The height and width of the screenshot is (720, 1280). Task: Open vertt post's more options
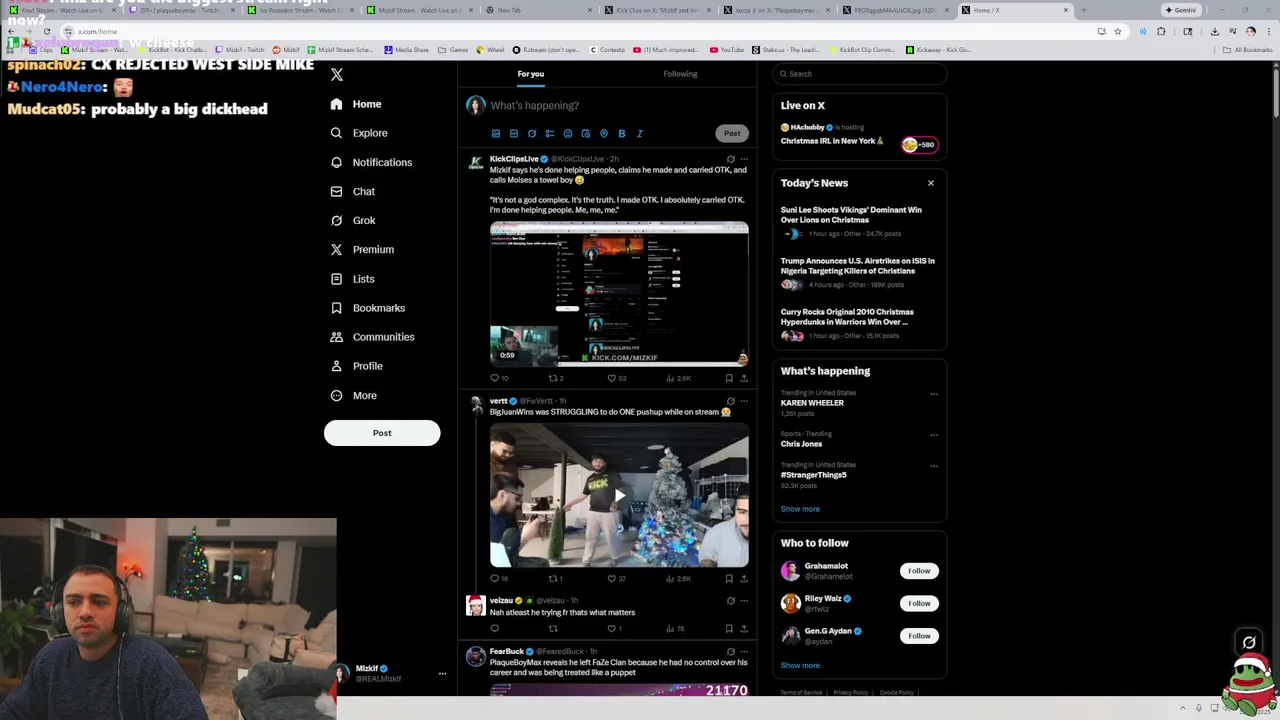[743, 401]
